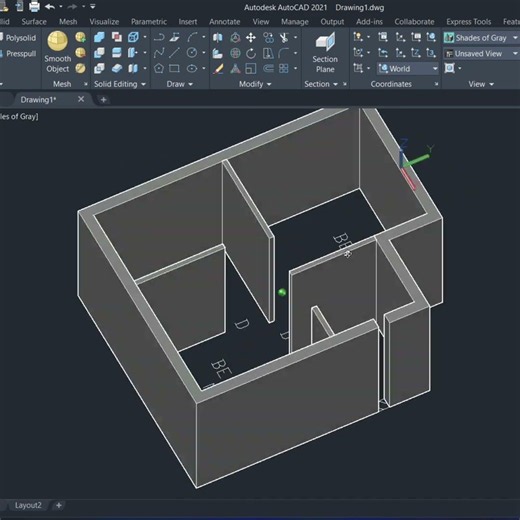Click the Z-axis vector UCS icon
Image resolution: width=520 pixels, height=520 pixels.
click(x=416, y=53)
